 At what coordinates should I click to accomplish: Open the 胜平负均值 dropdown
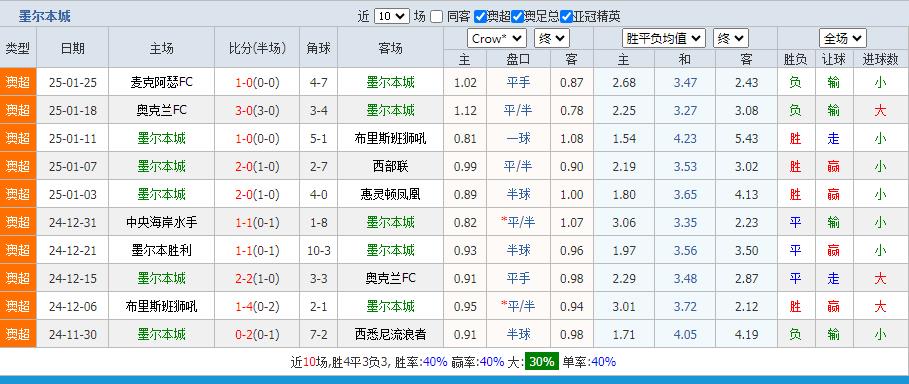tap(664, 39)
